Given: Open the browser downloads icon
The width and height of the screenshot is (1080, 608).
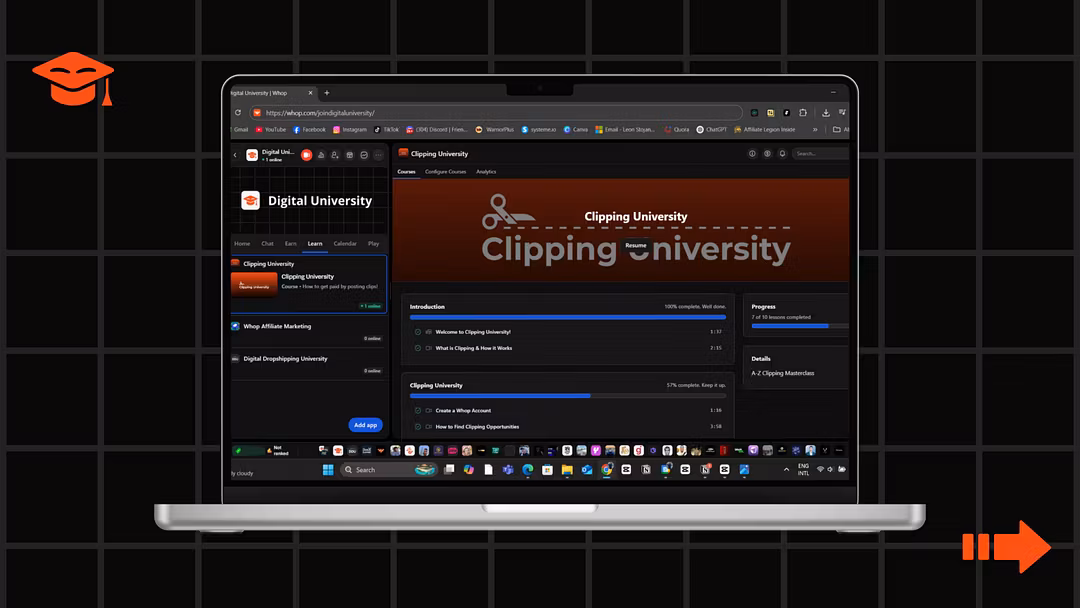Looking at the screenshot, I should pyautogui.click(x=826, y=113).
